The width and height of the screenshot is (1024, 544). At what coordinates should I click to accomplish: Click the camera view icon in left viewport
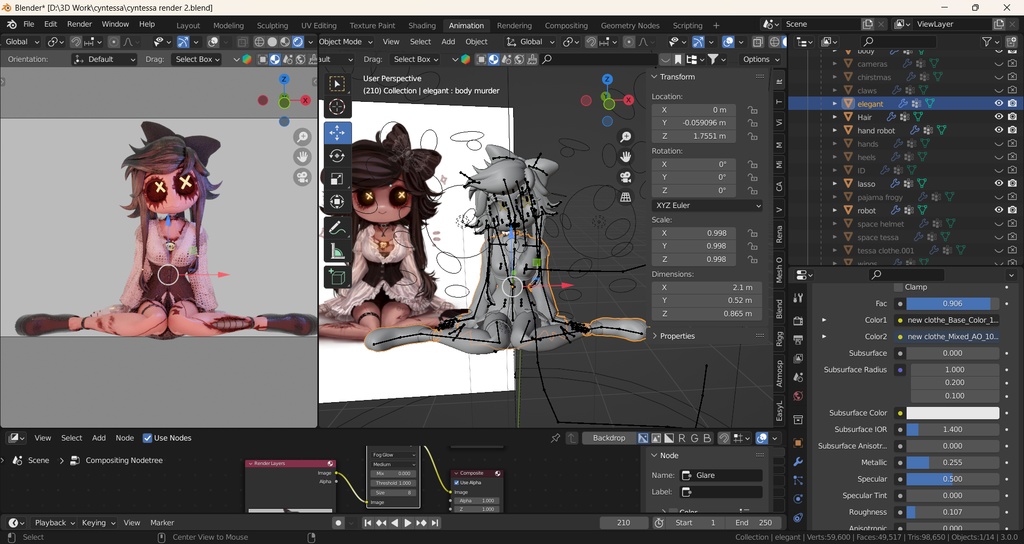click(x=302, y=177)
